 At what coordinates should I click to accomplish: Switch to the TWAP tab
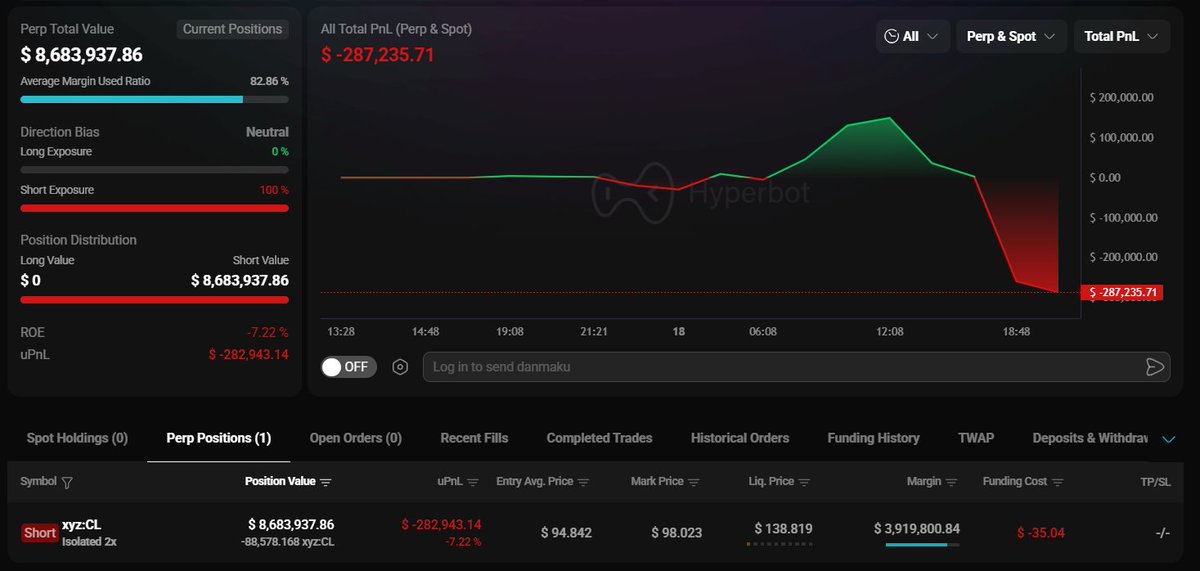tap(976, 438)
